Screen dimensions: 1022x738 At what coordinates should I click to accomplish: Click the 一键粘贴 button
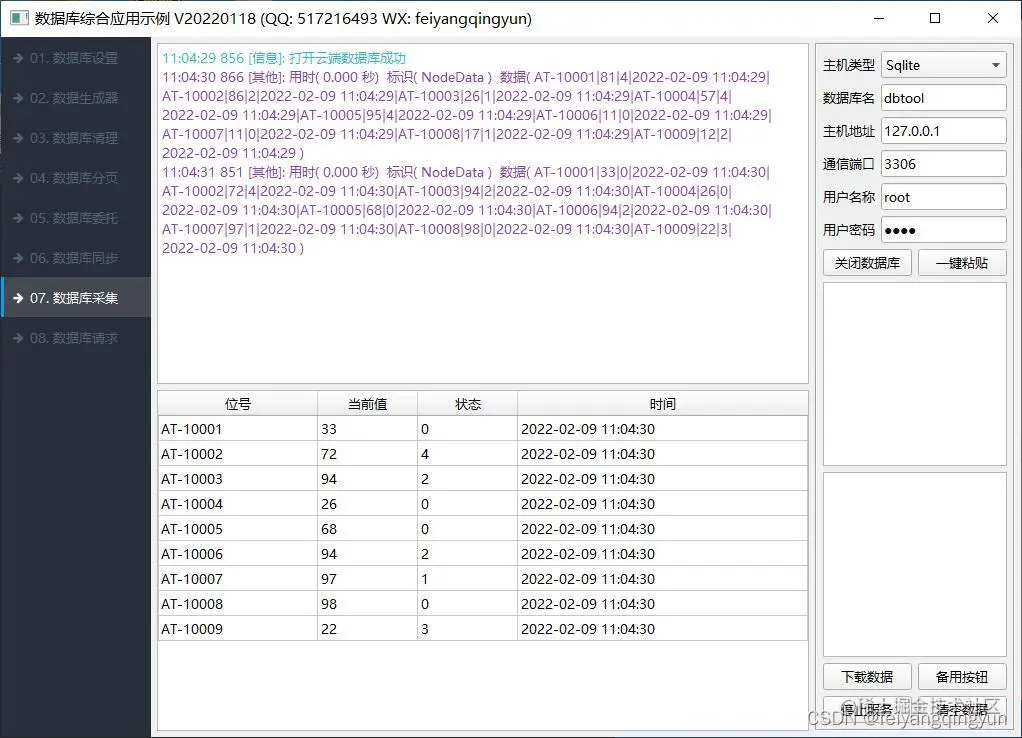[x=962, y=263]
